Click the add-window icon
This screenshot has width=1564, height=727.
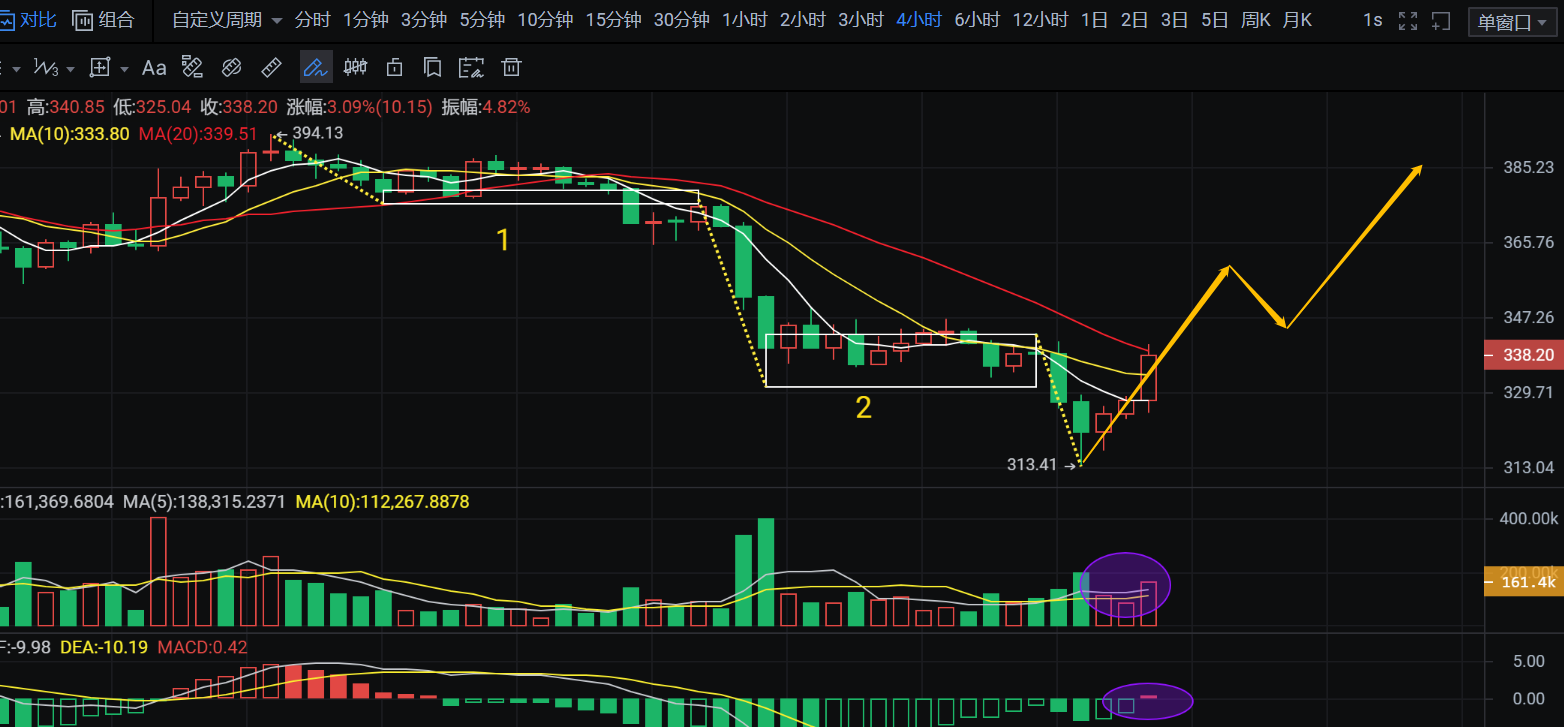[1440, 21]
